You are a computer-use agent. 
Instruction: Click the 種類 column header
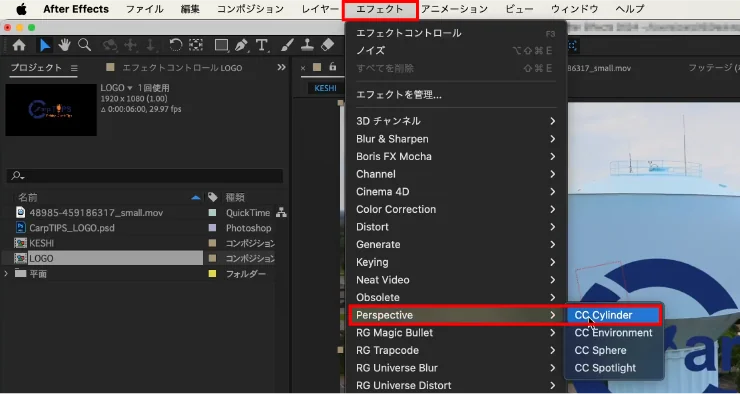pos(235,197)
